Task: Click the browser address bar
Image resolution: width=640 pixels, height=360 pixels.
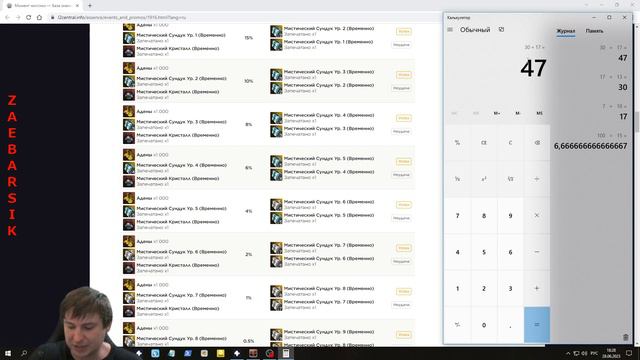Action: tap(245, 17)
